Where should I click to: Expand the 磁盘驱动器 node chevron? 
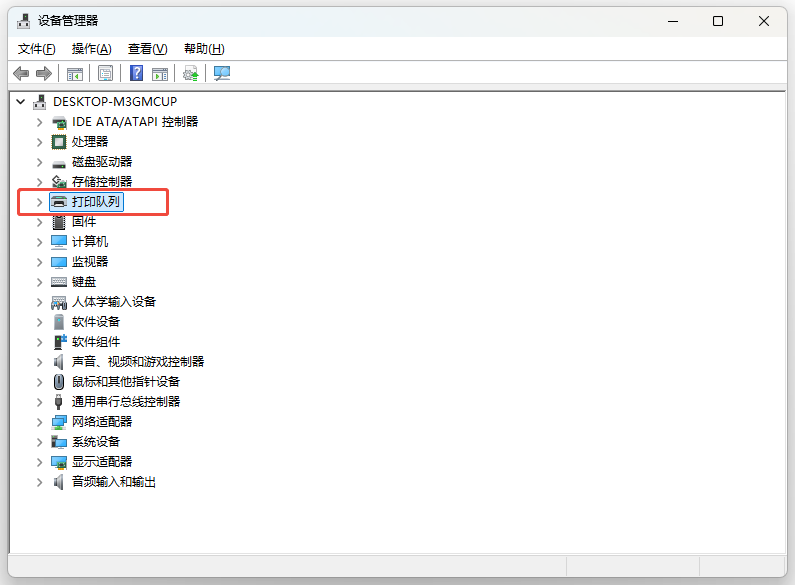point(40,162)
